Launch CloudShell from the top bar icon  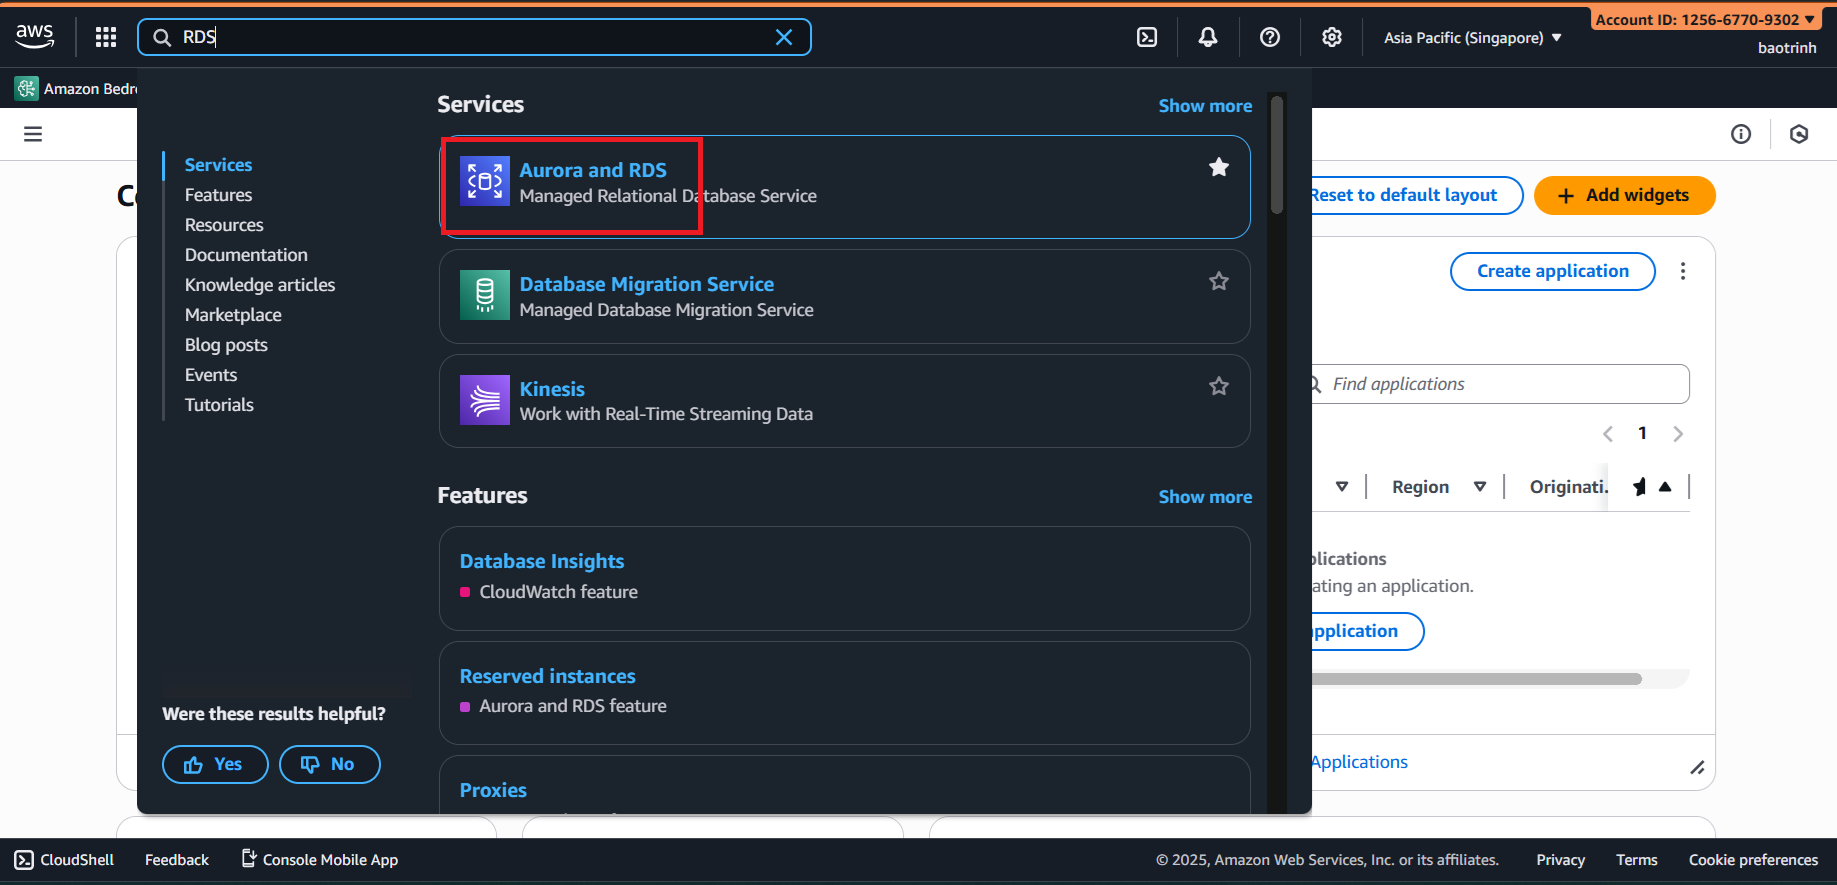point(1147,37)
